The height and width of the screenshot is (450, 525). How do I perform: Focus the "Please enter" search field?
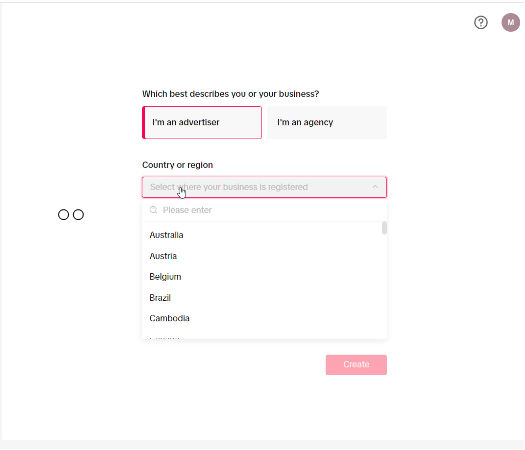click(265, 210)
